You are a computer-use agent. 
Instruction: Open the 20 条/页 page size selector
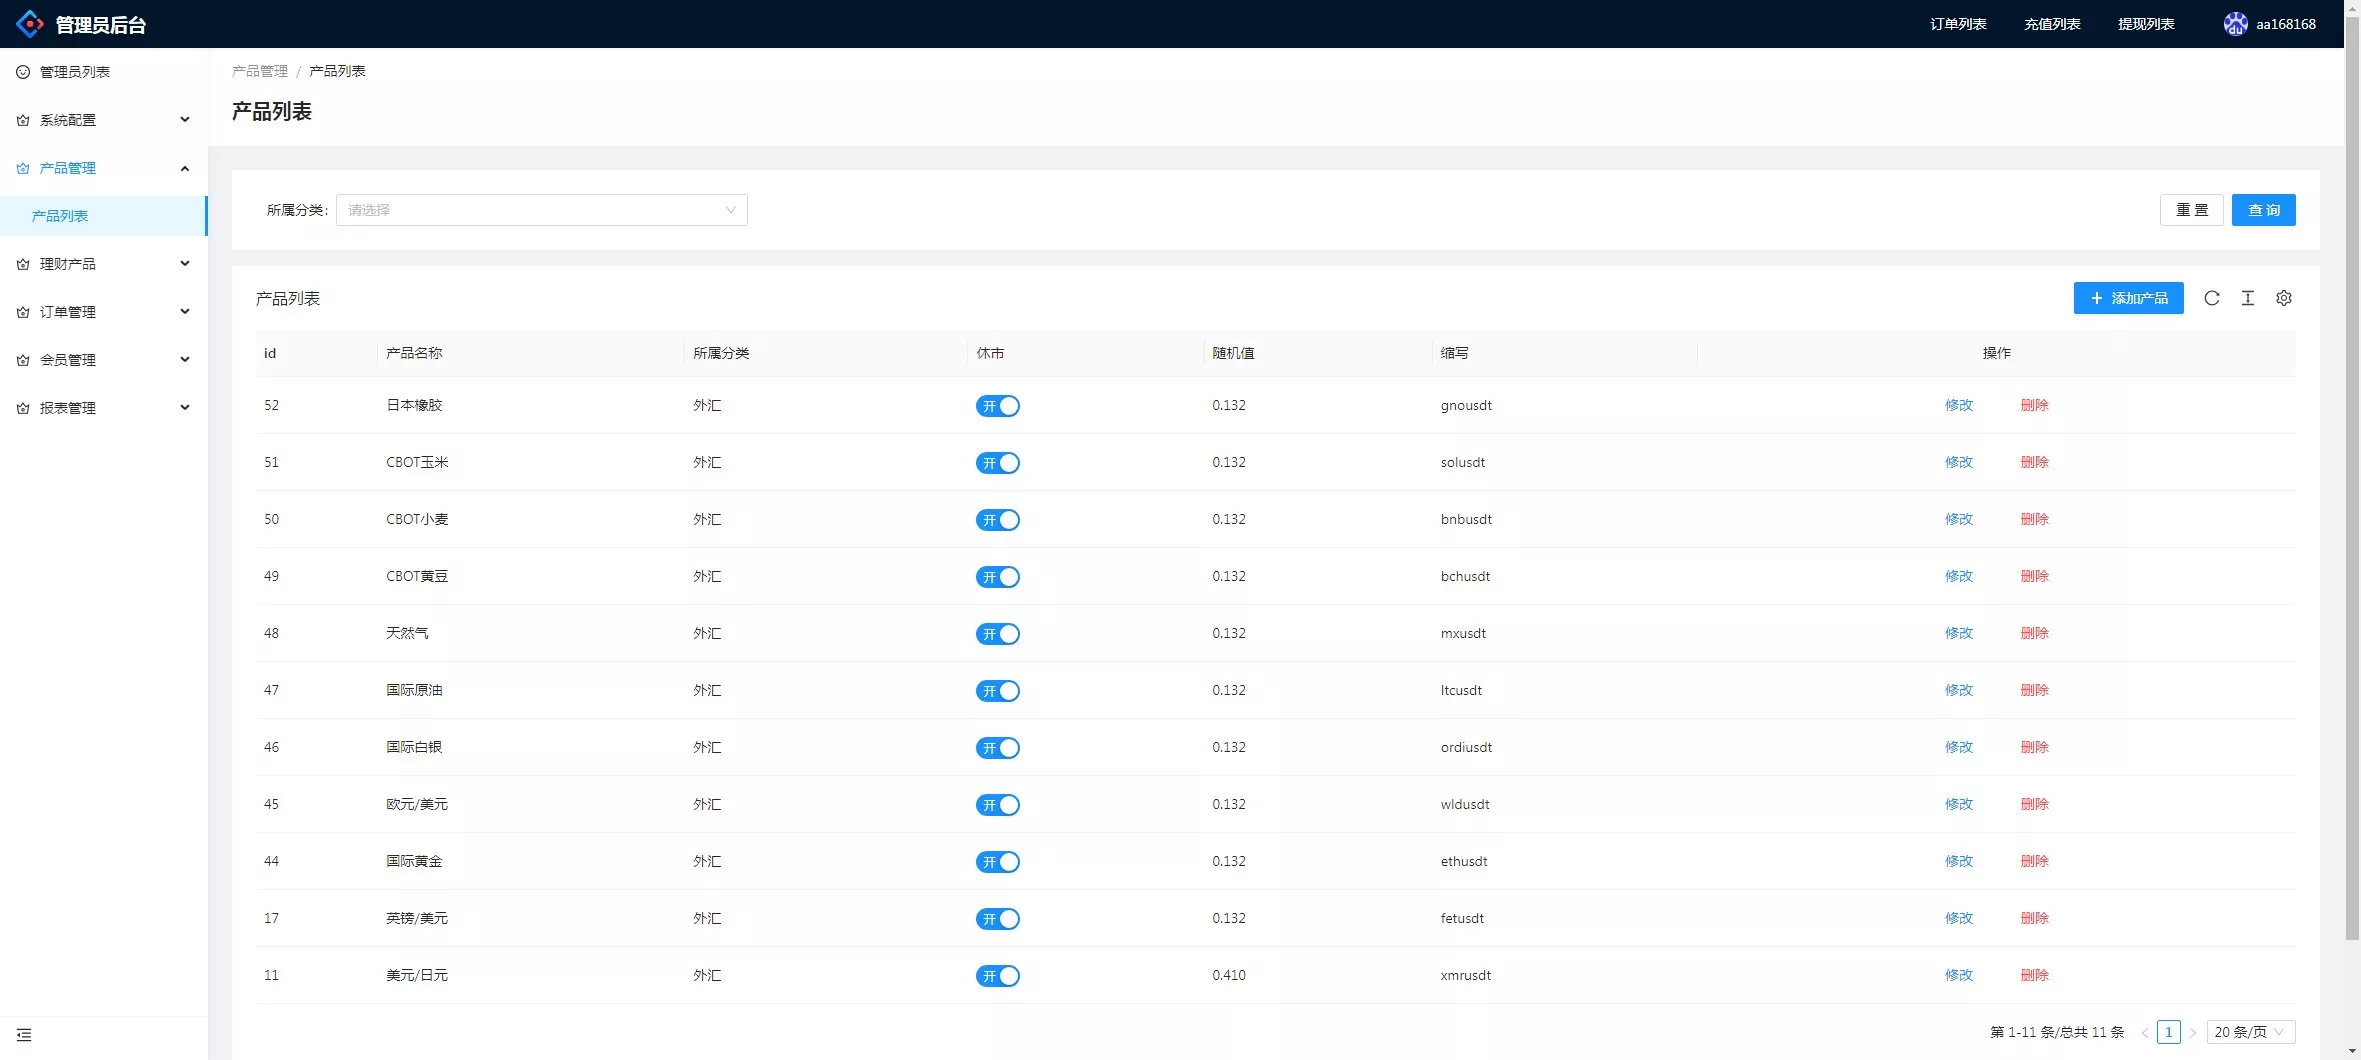click(x=2250, y=1032)
